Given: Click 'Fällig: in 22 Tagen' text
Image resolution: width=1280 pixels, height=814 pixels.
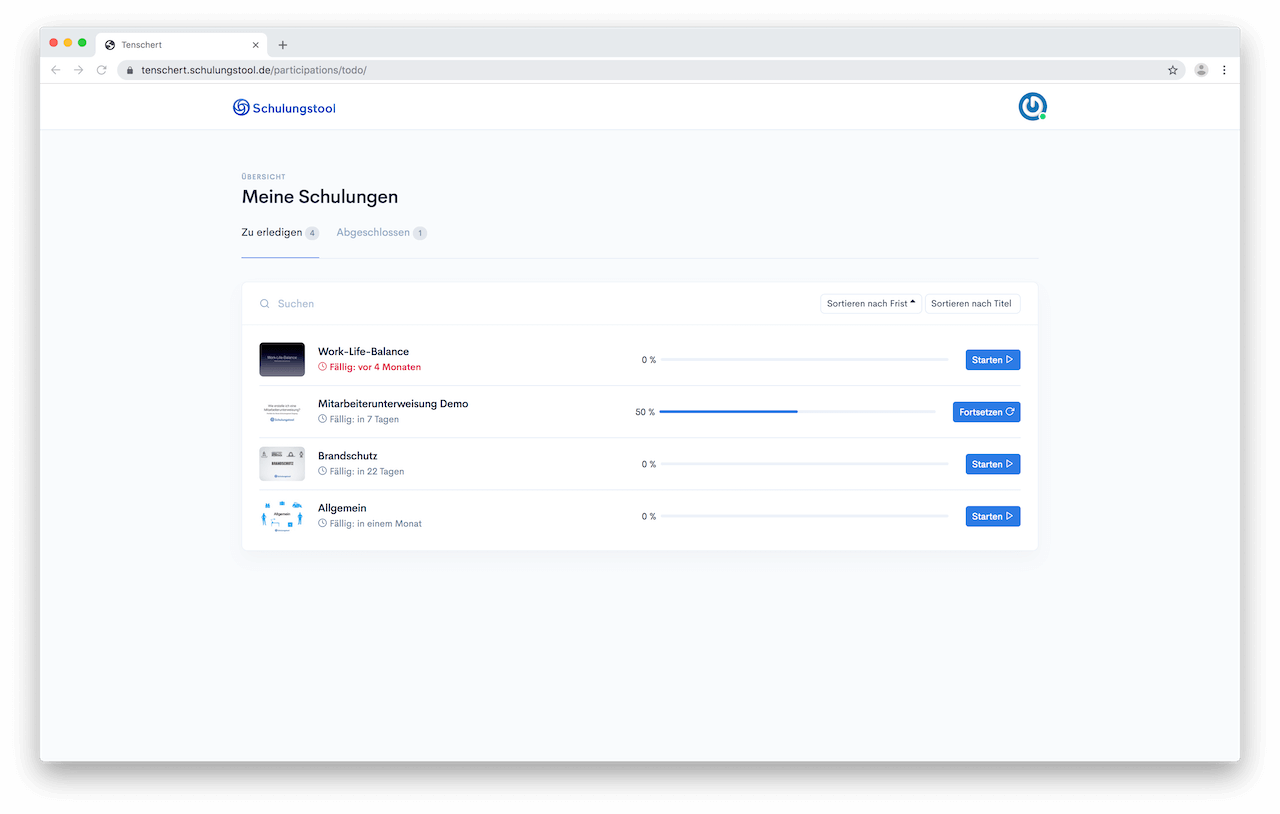Looking at the screenshot, I should tap(367, 471).
